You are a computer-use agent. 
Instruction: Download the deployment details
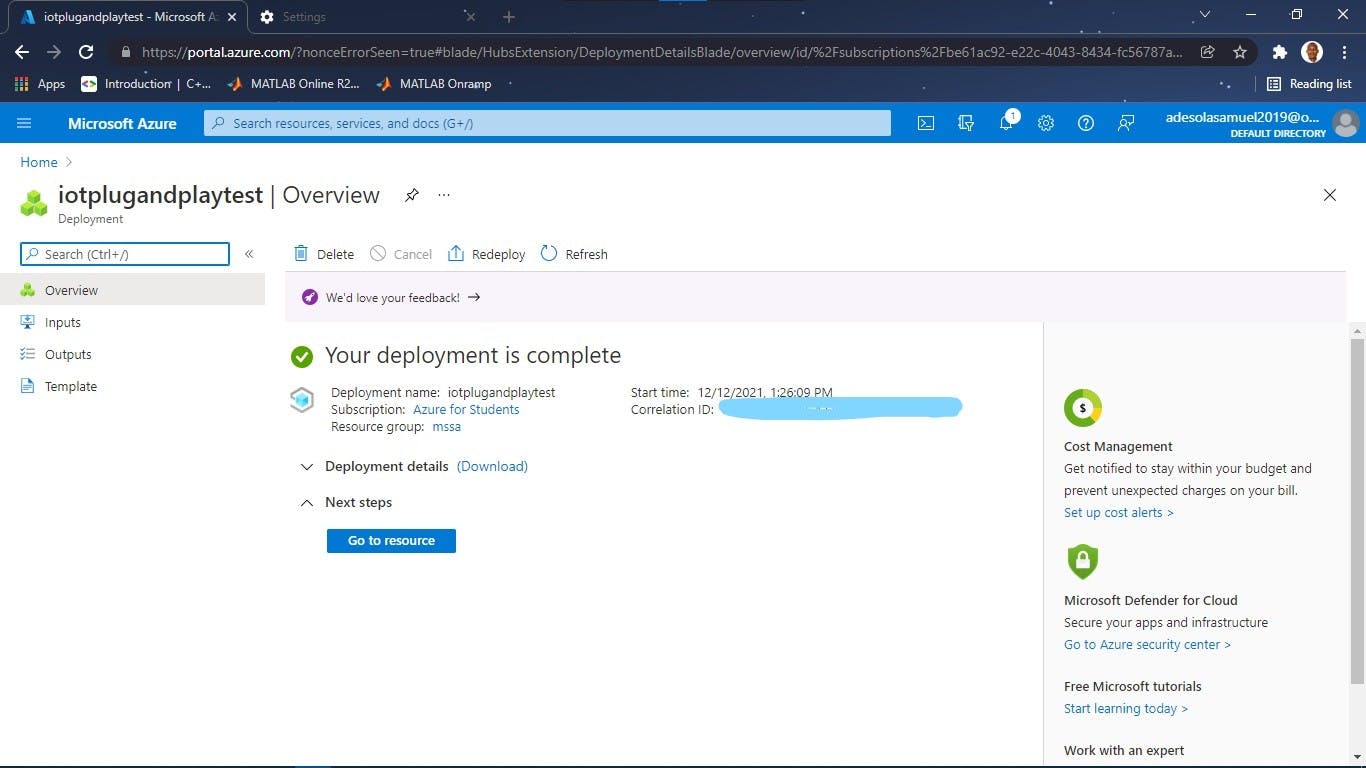pyautogui.click(x=492, y=466)
